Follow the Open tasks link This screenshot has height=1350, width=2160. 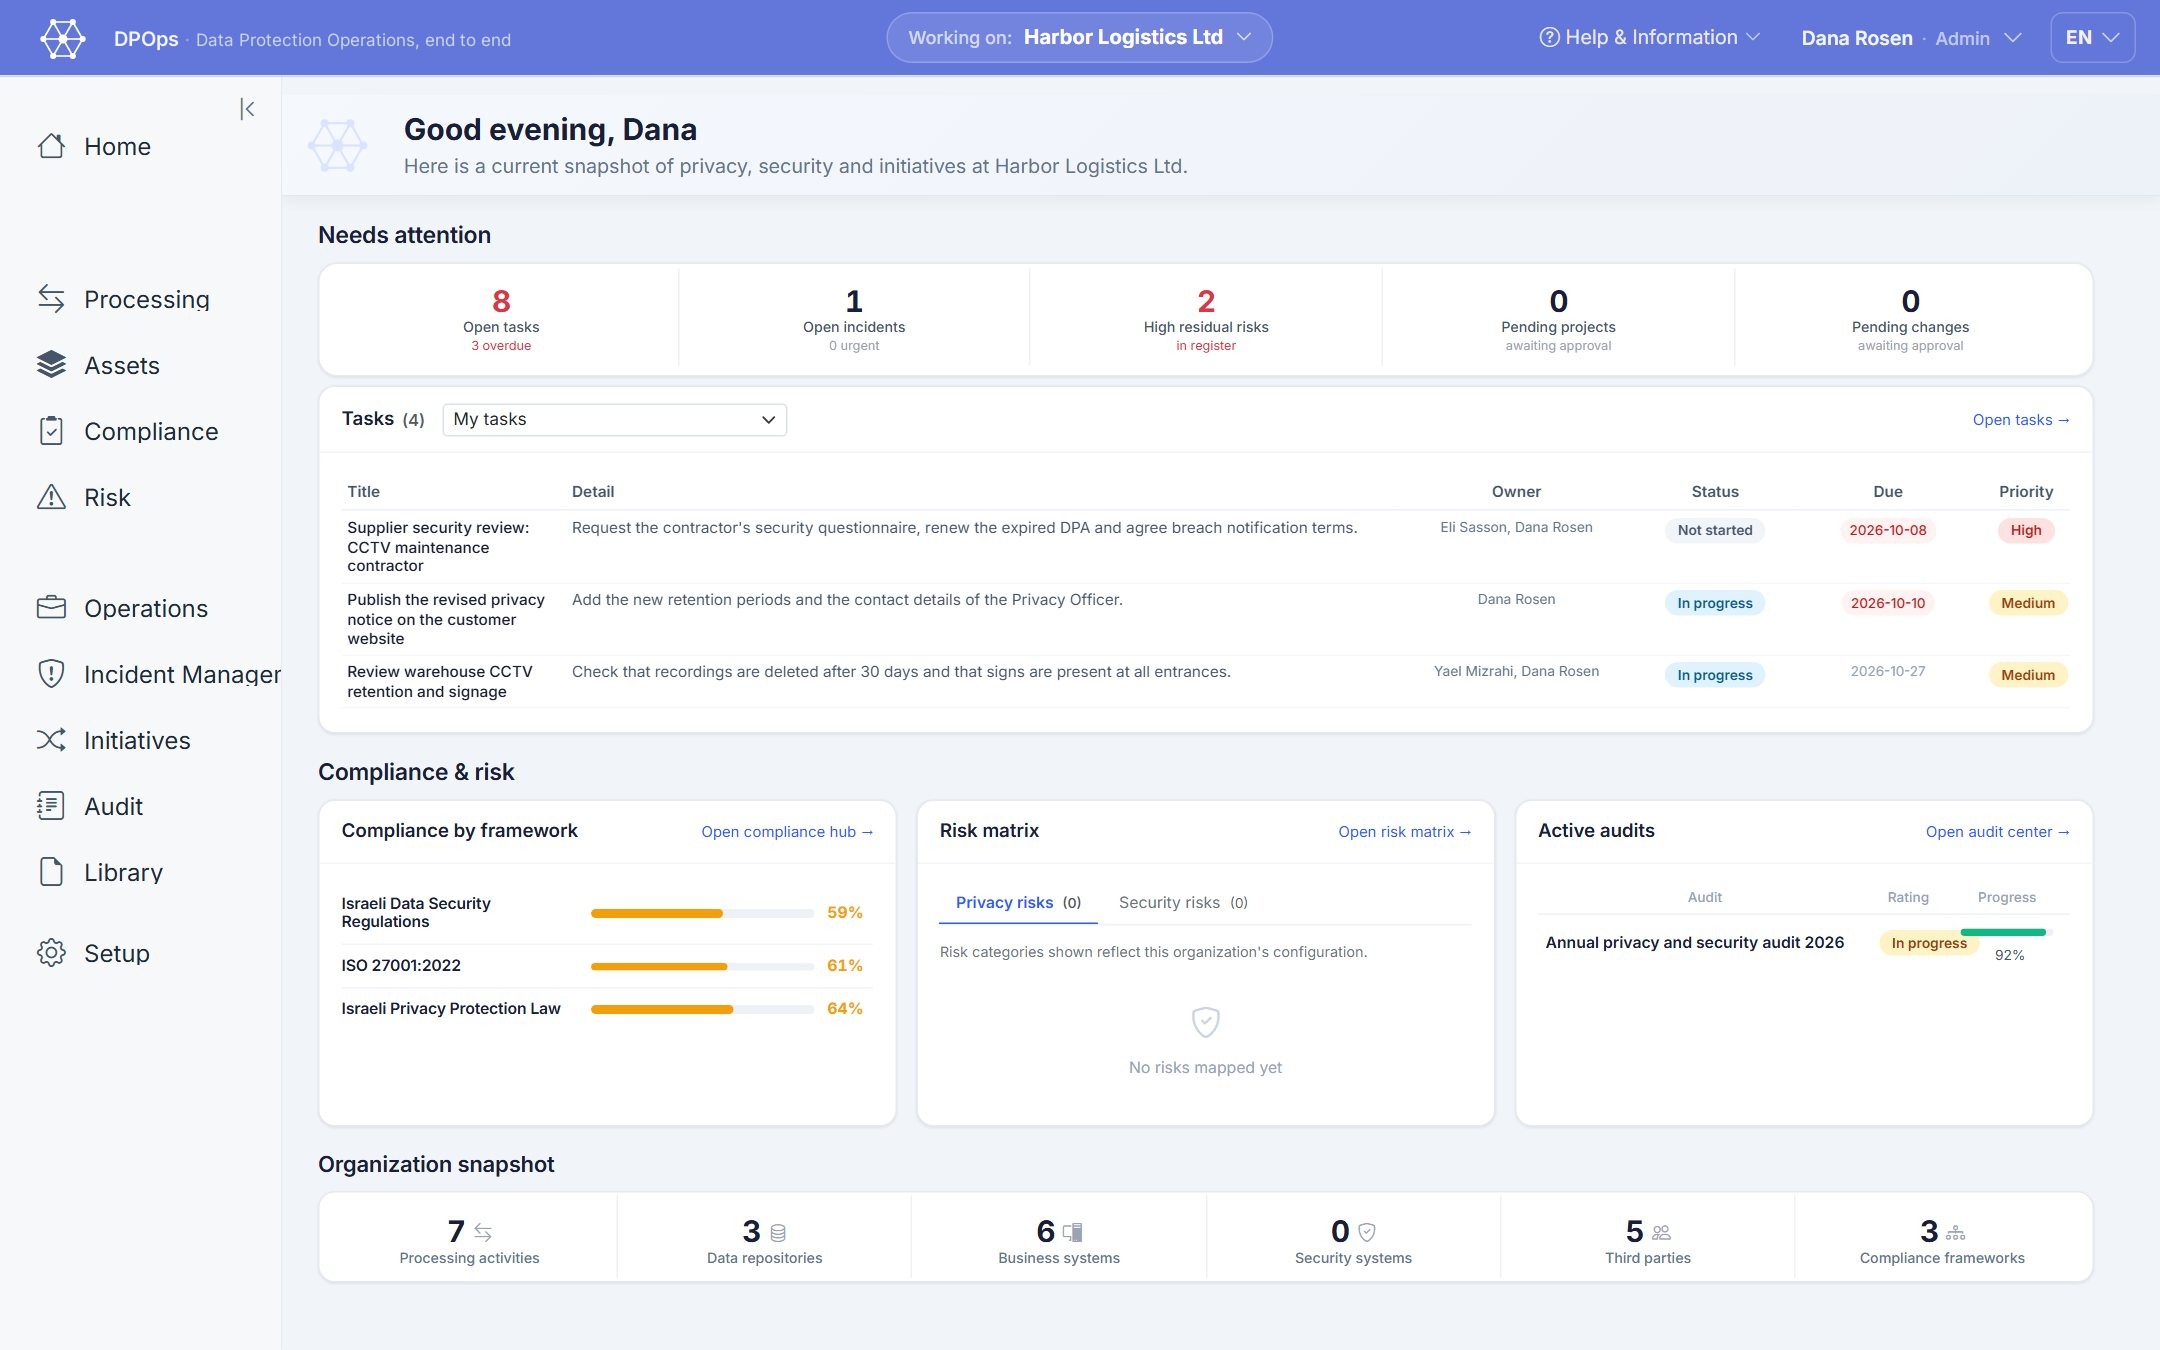pos(2020,419)
